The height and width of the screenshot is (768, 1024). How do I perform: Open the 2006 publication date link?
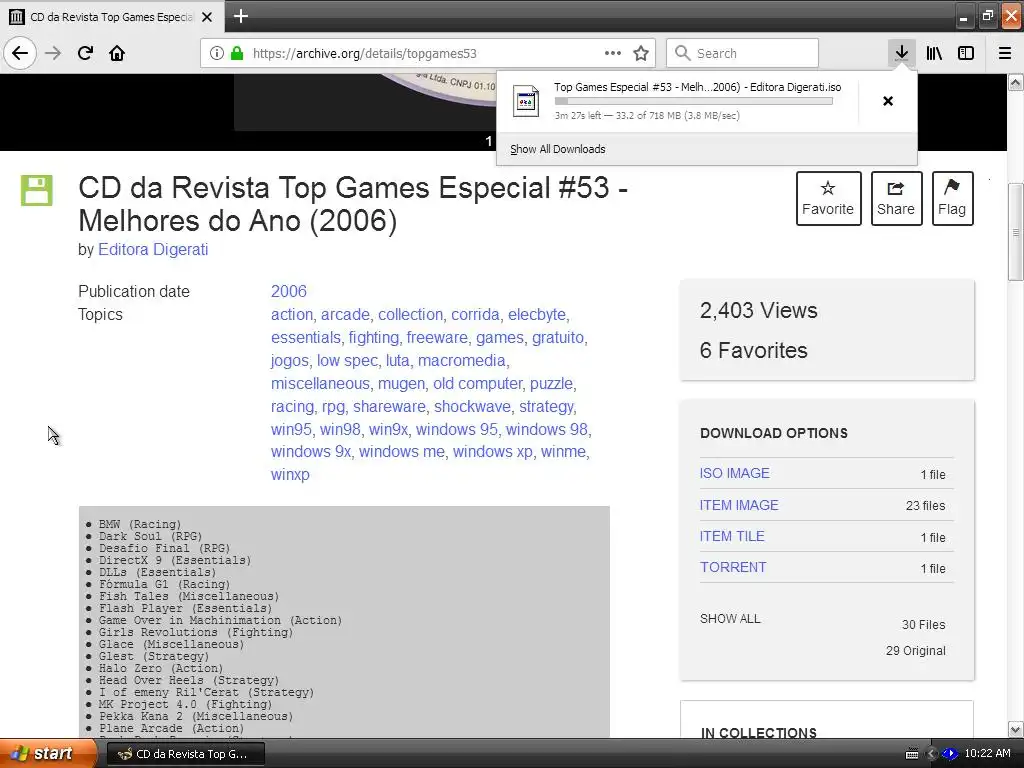289,291
